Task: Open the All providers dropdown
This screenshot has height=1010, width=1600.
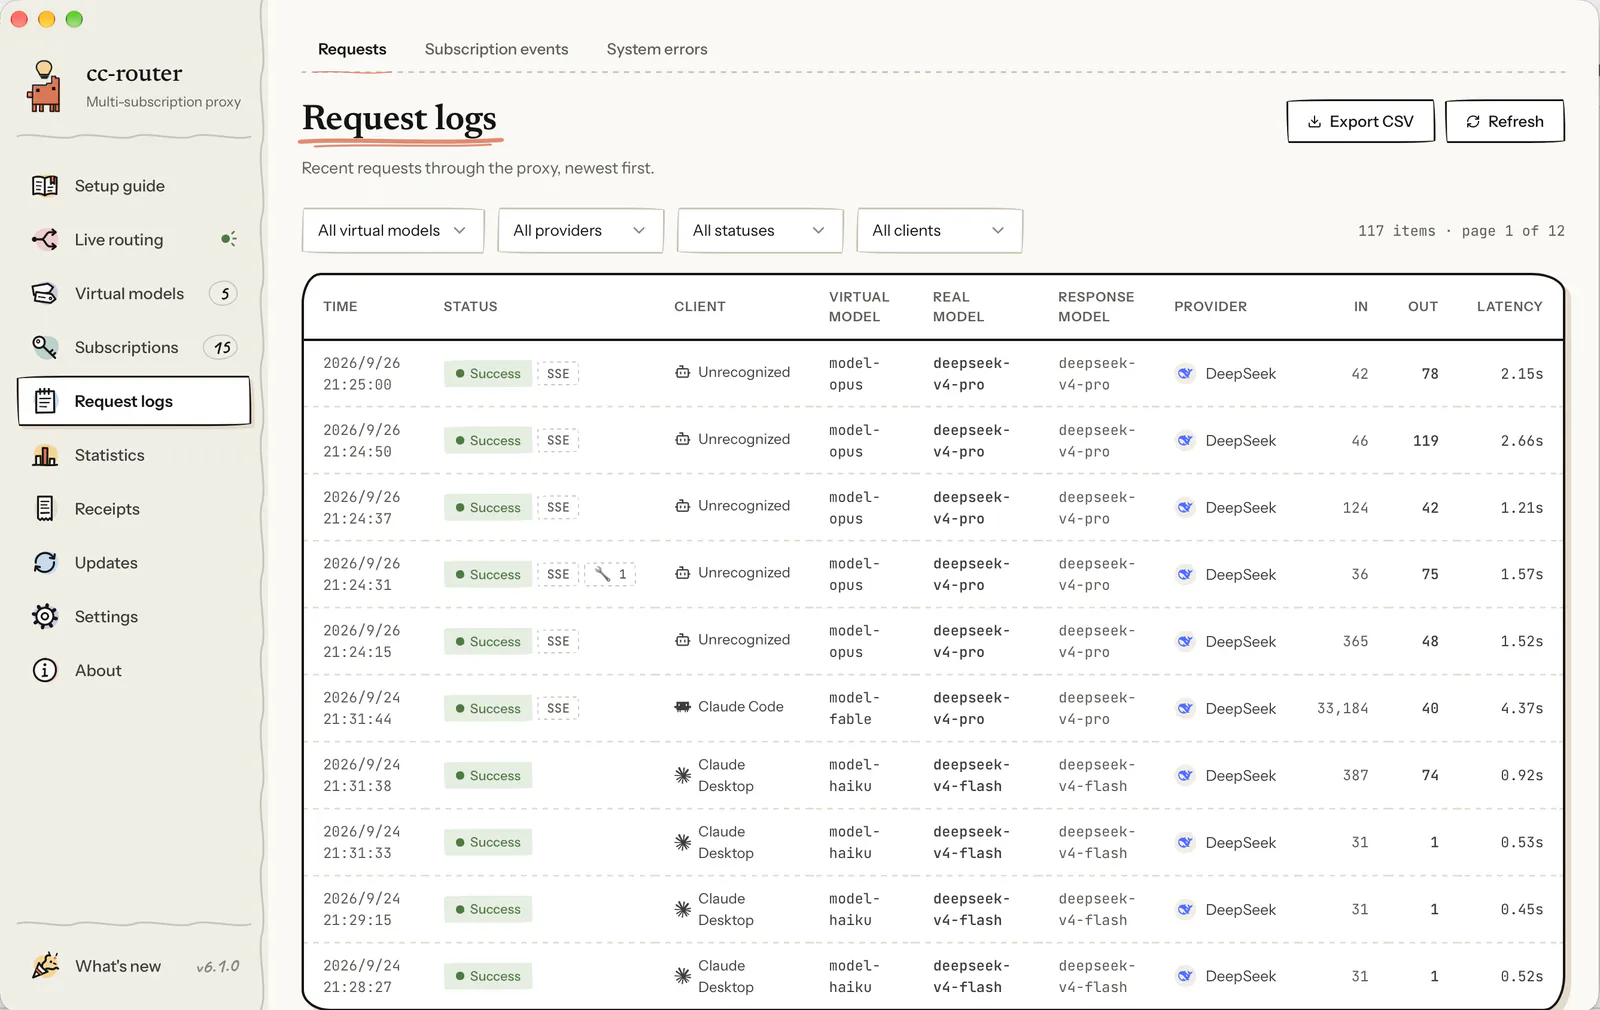Action: click(x=581, y=231)
